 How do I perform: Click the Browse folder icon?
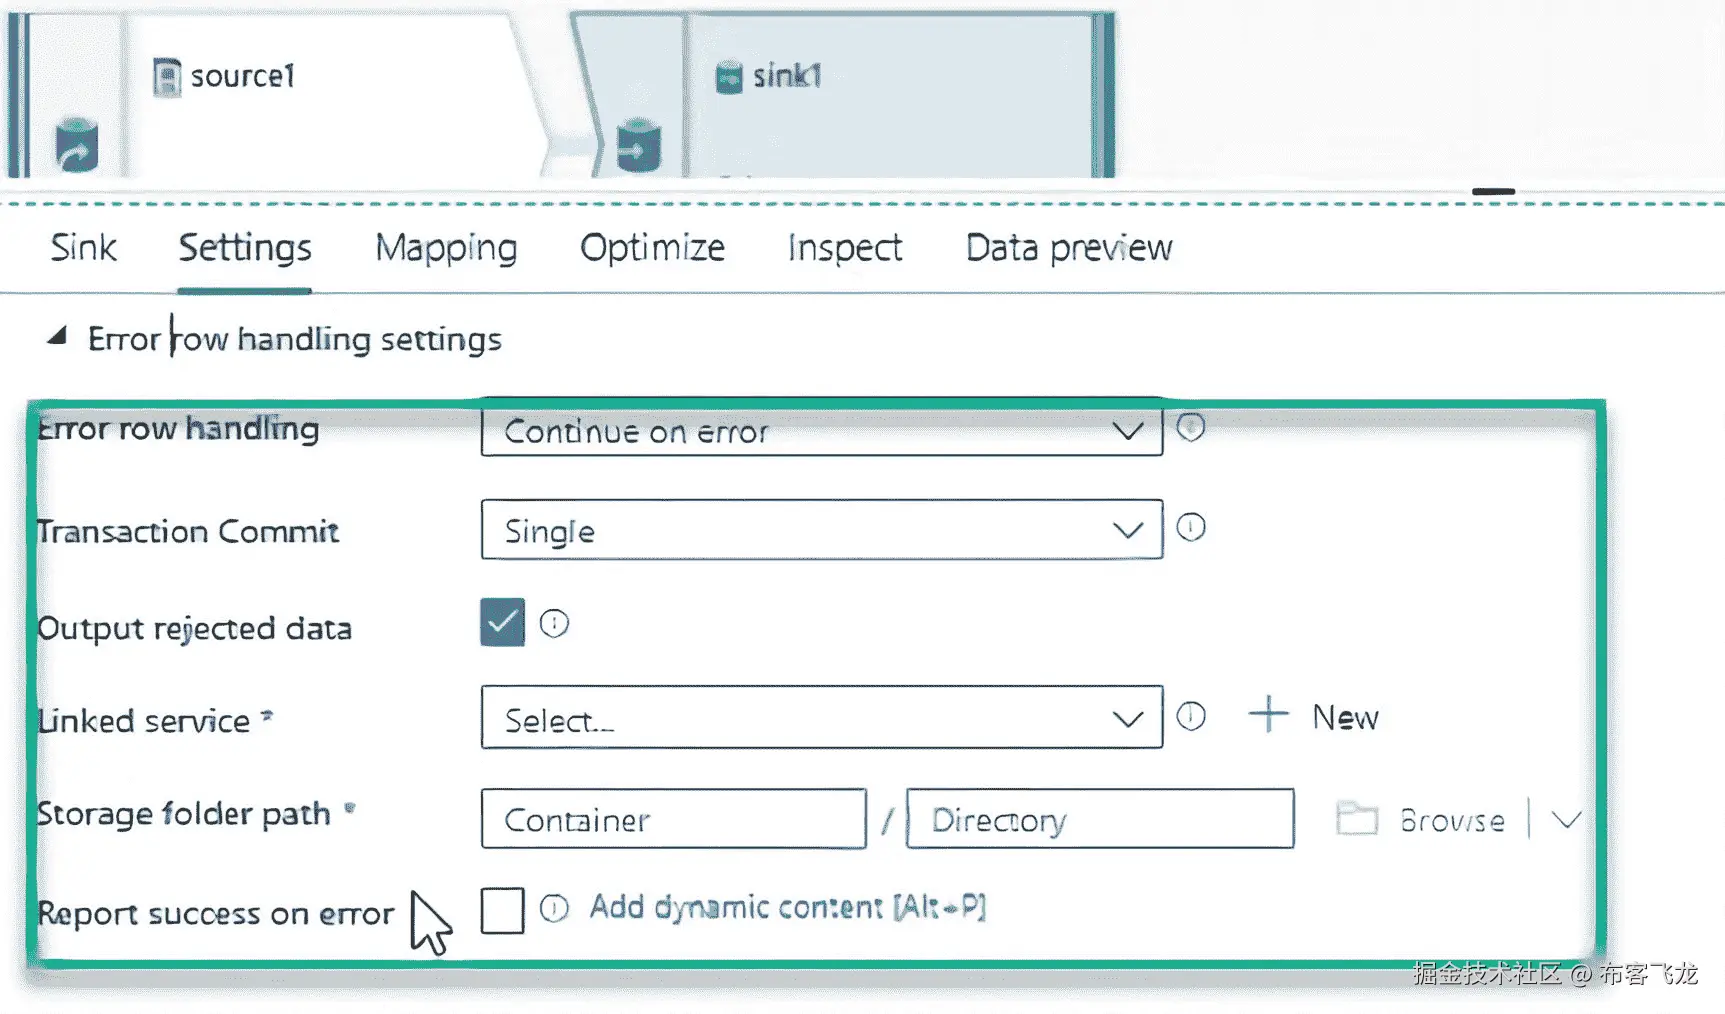click(x=1357, y=818)
